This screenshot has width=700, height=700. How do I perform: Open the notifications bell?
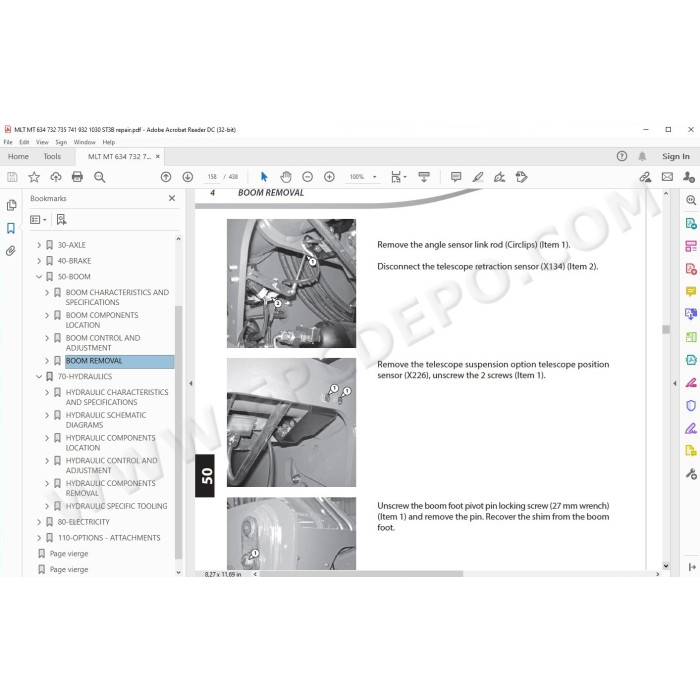tap(642, 156)
